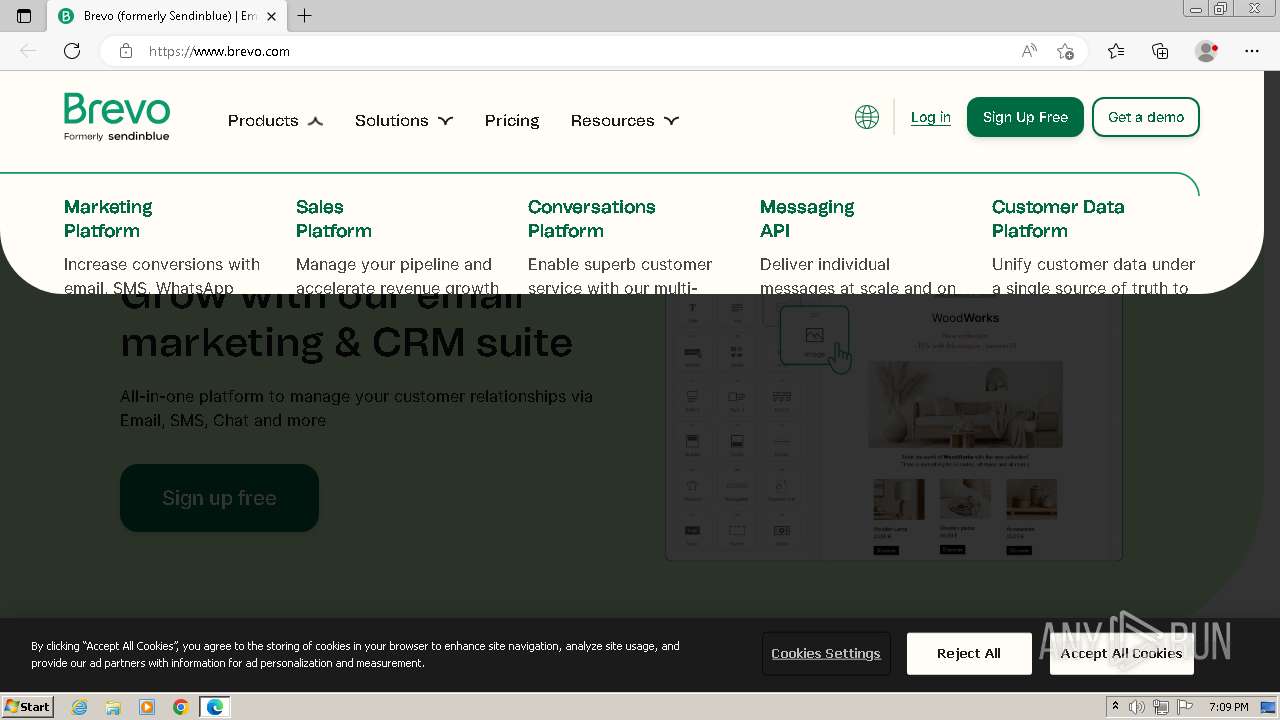Open a new browser tab

click(305, 16)
